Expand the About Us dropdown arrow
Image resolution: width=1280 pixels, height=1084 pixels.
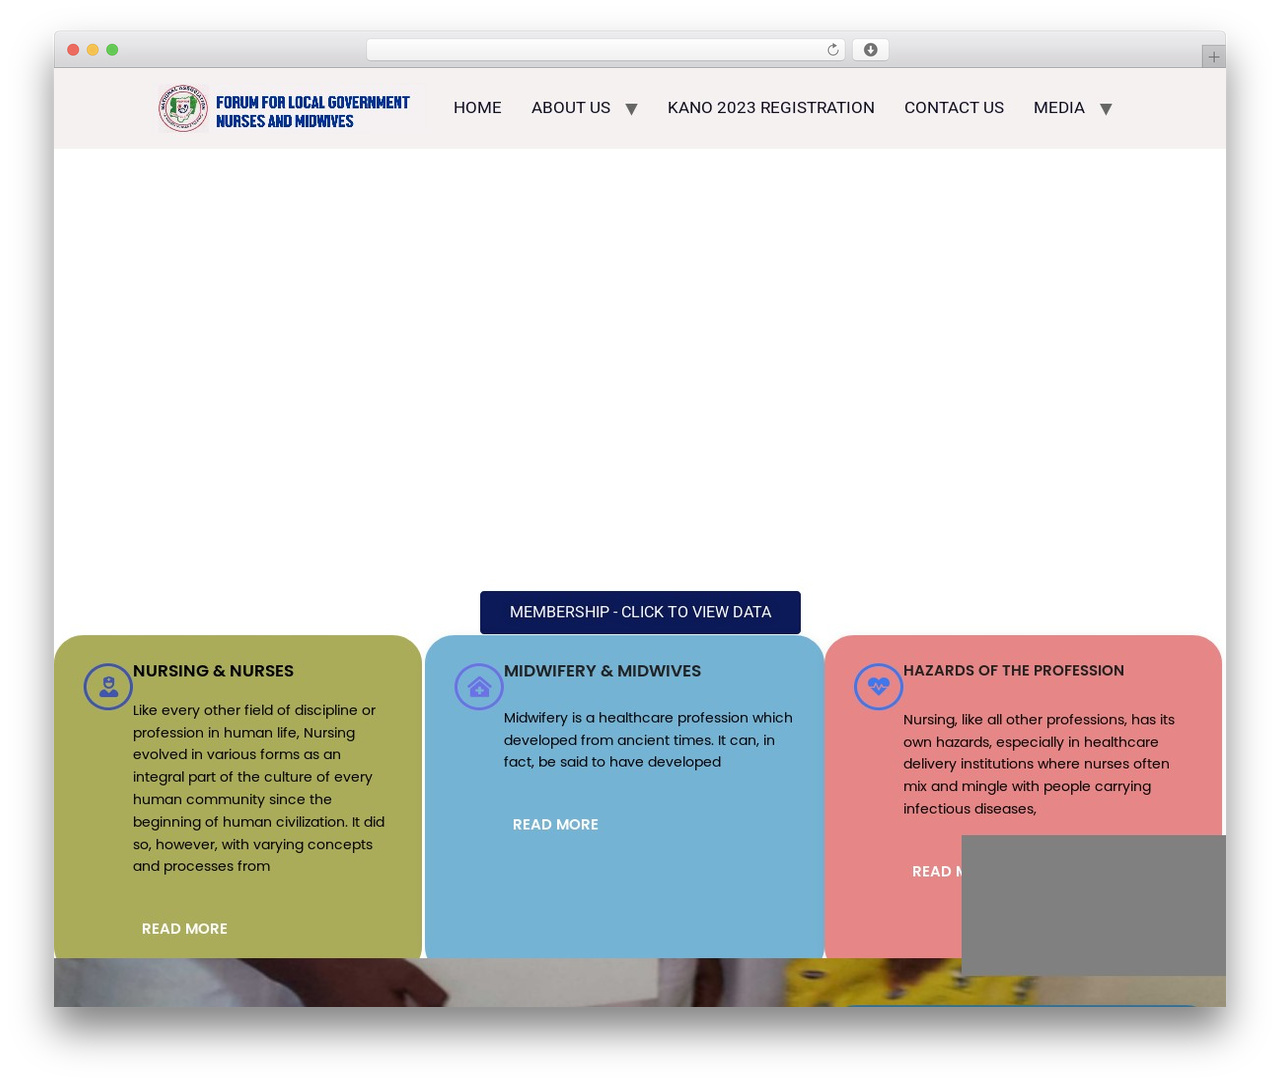pyautogui.click(x=631, y=109)
